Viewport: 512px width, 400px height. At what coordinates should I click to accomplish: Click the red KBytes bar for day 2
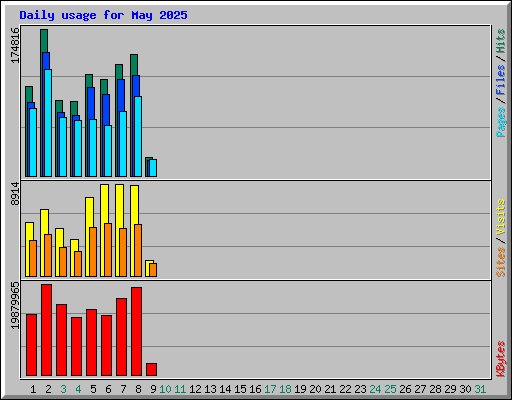(x=47, y=330)
